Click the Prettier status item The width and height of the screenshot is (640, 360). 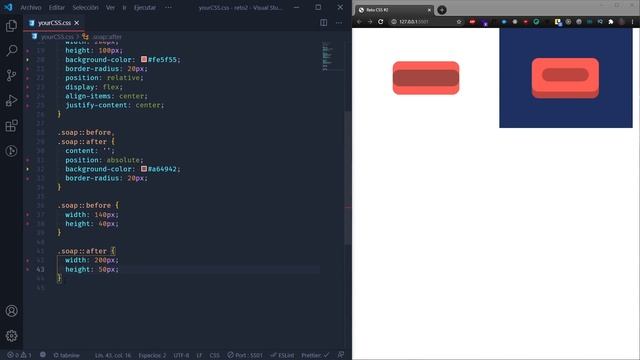point(315,355)
